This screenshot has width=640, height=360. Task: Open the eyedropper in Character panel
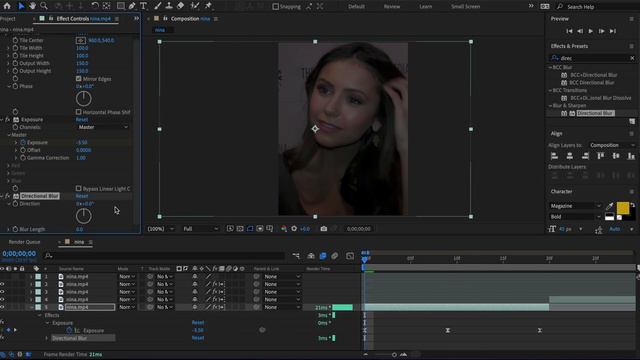(609, 206)
